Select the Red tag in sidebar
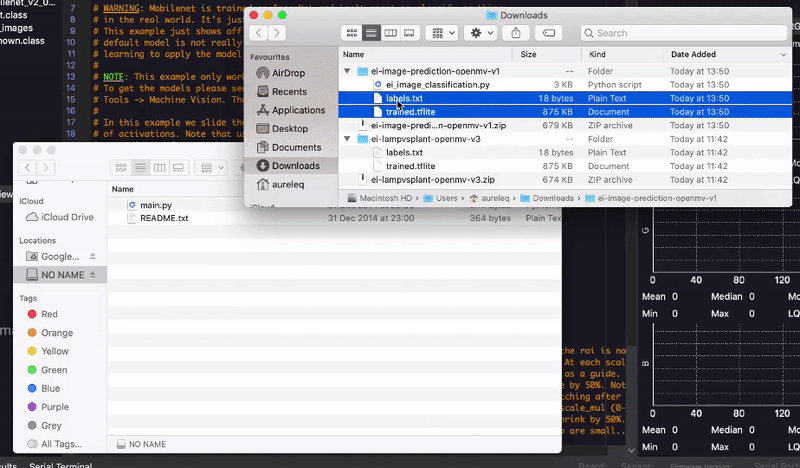The width and height of the screenshot is (800, 468). tap(49, 315)
